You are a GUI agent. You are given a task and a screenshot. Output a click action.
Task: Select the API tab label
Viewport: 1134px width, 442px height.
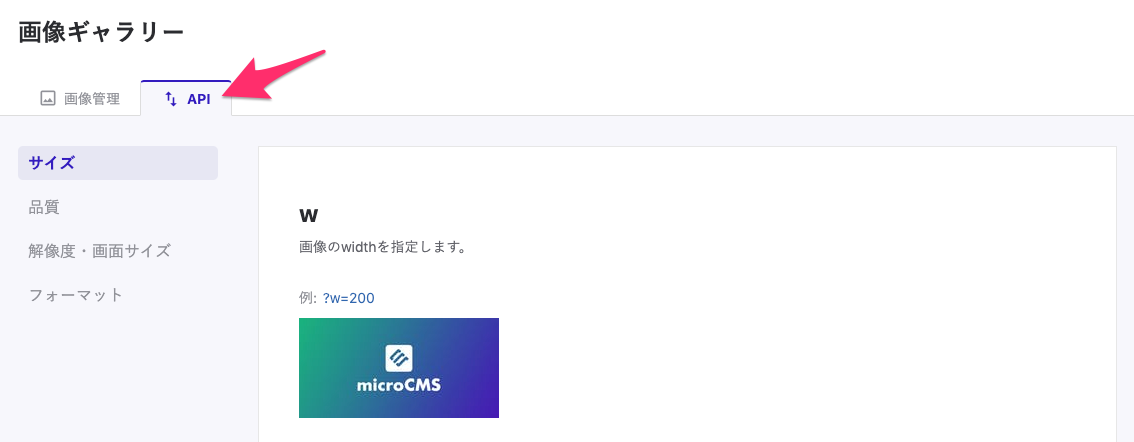(x=199, y=100)
